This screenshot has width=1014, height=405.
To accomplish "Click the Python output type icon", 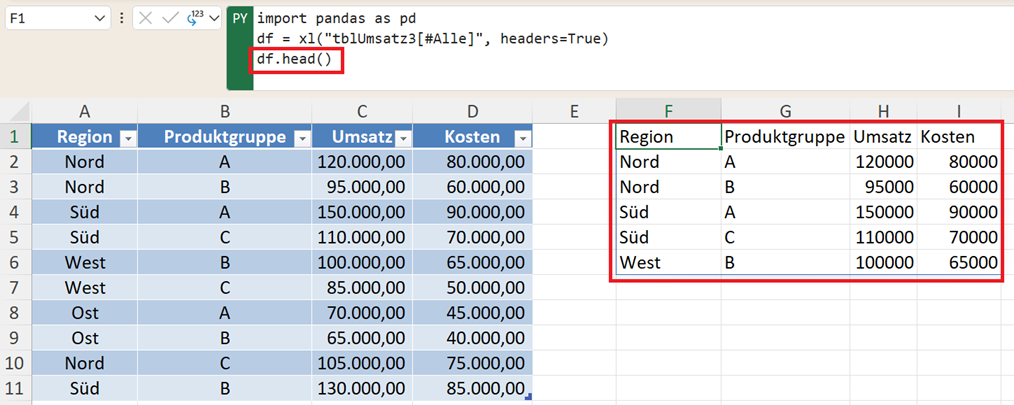I will pyautogui.click(x=195, y=19).
